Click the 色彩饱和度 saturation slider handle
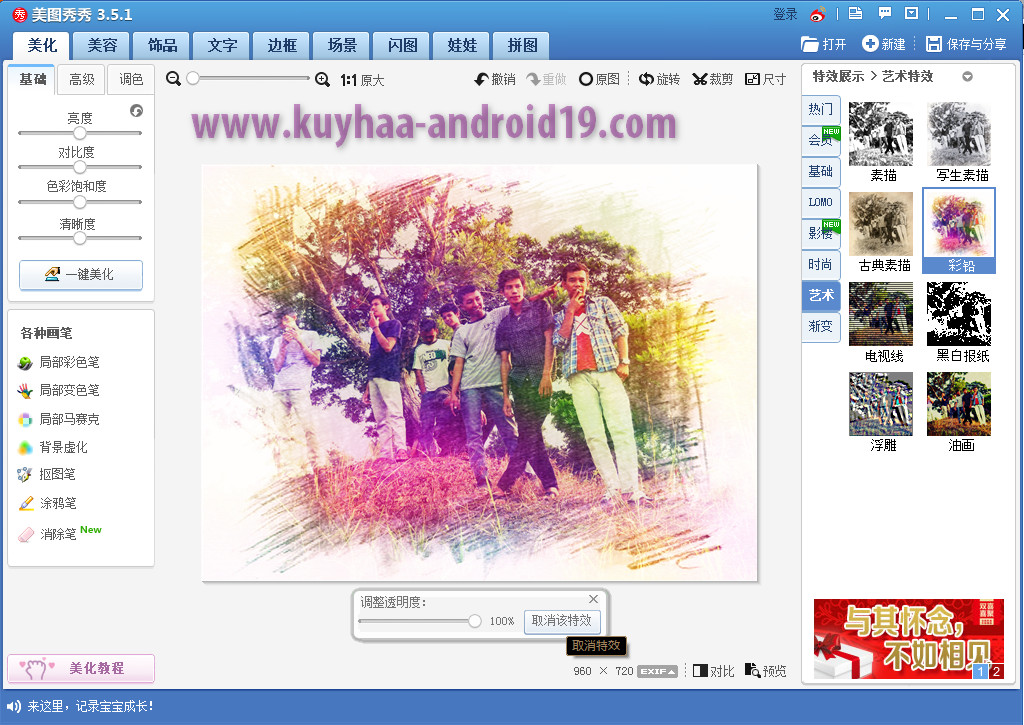The height and width of the screenshot is (725, 1024). (80, 202)
